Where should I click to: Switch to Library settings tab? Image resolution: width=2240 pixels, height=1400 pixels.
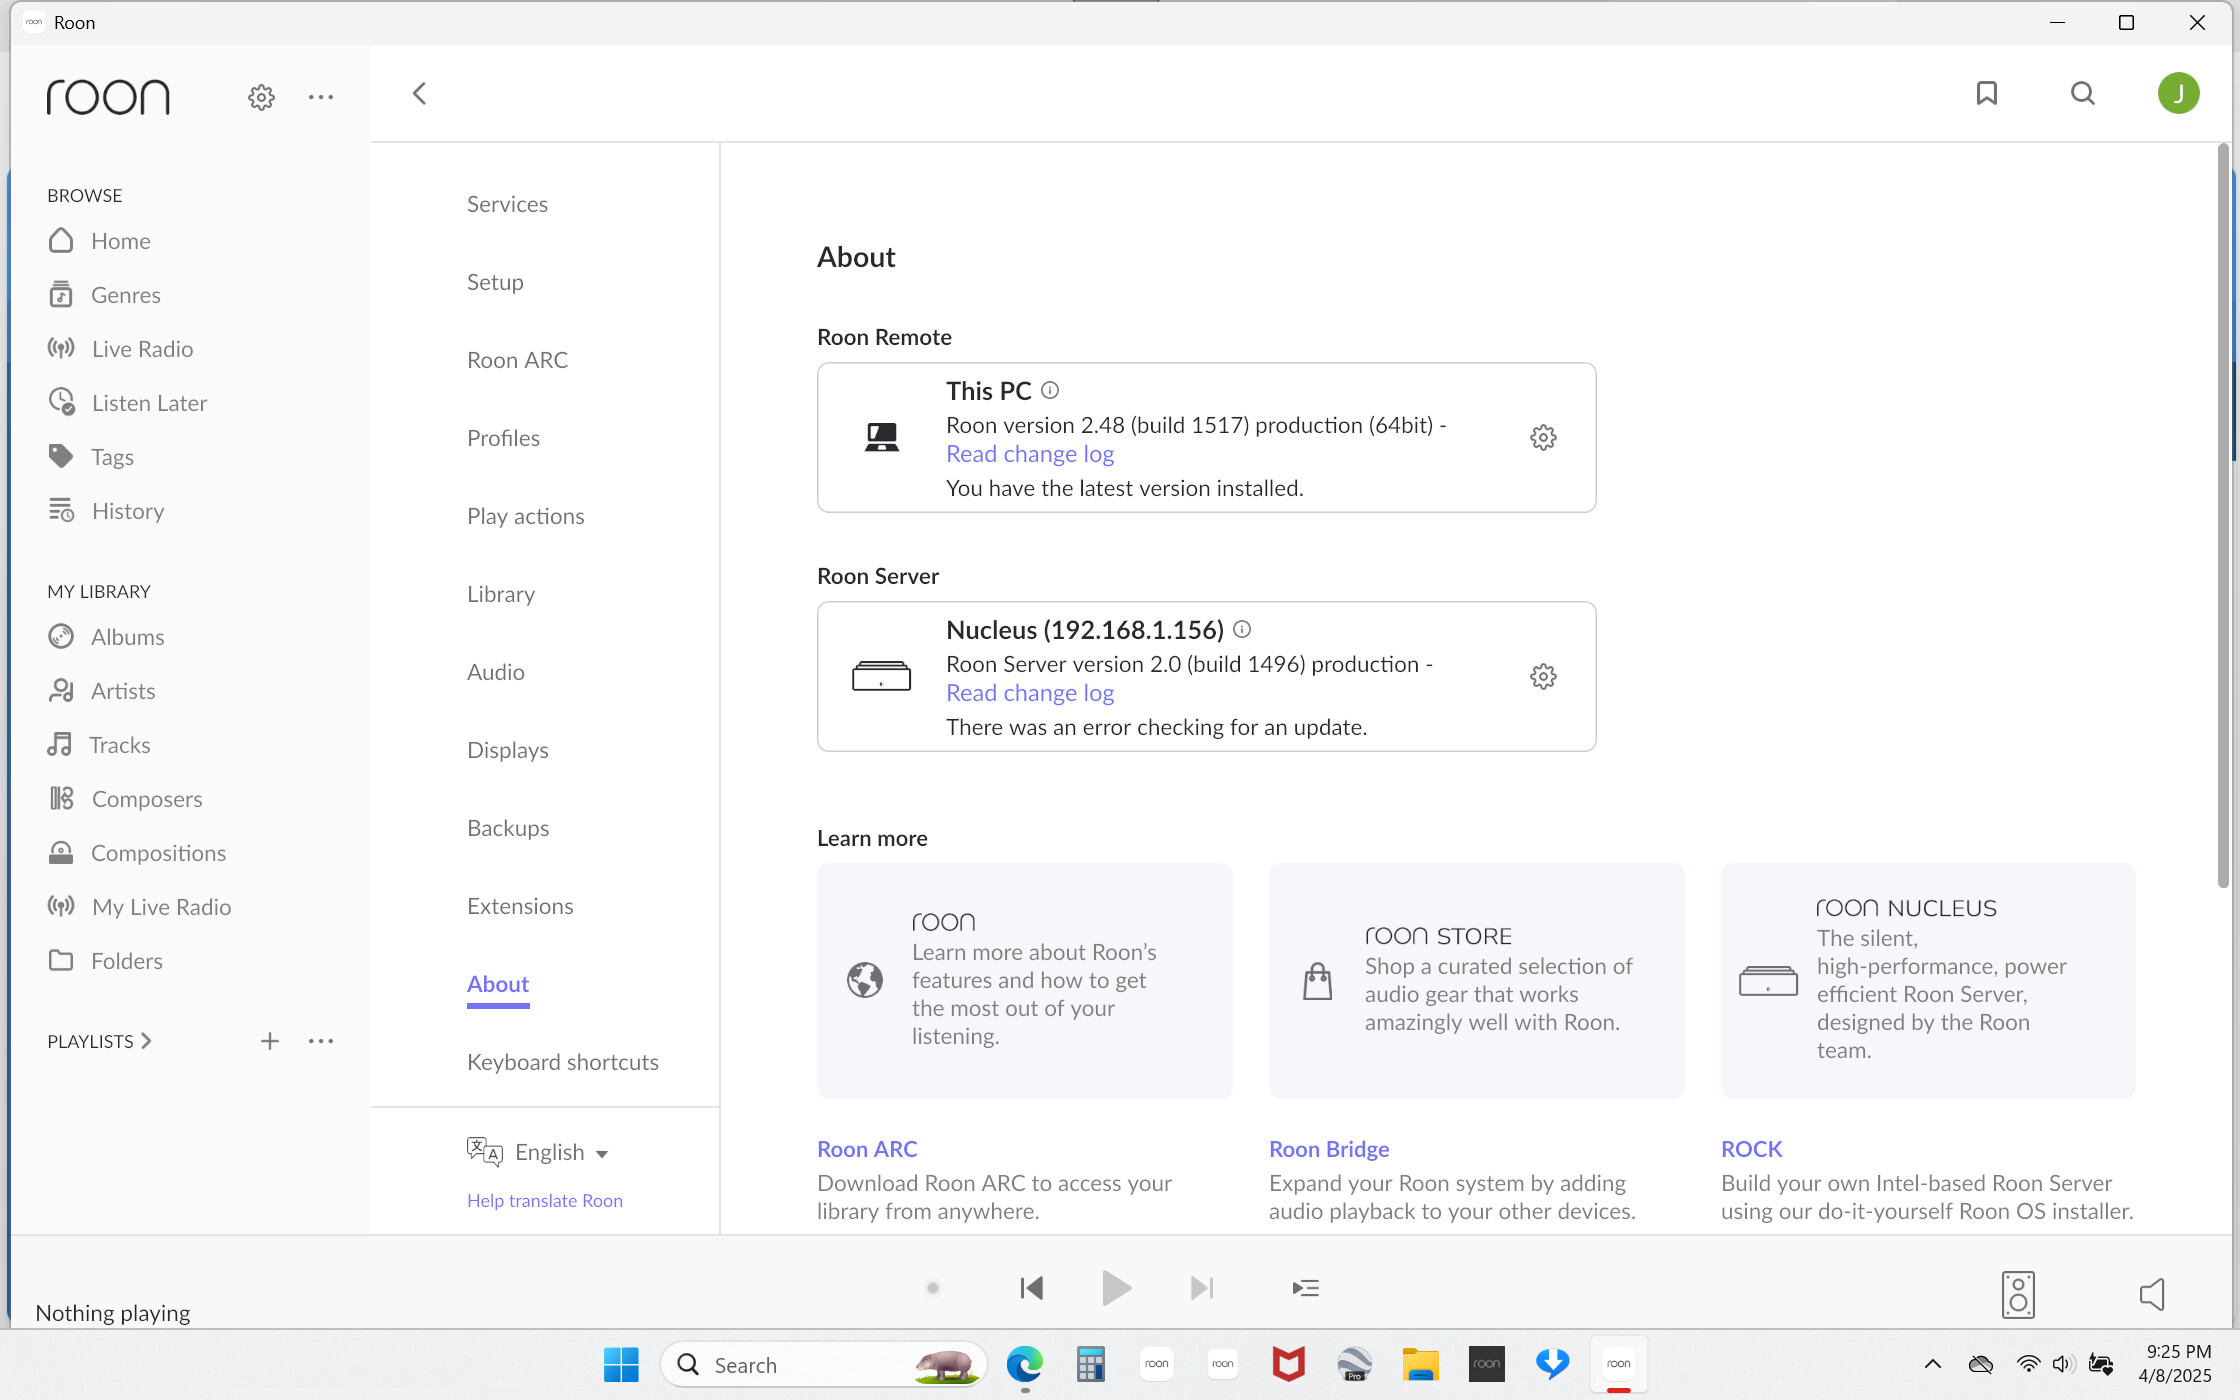(501, 594)
